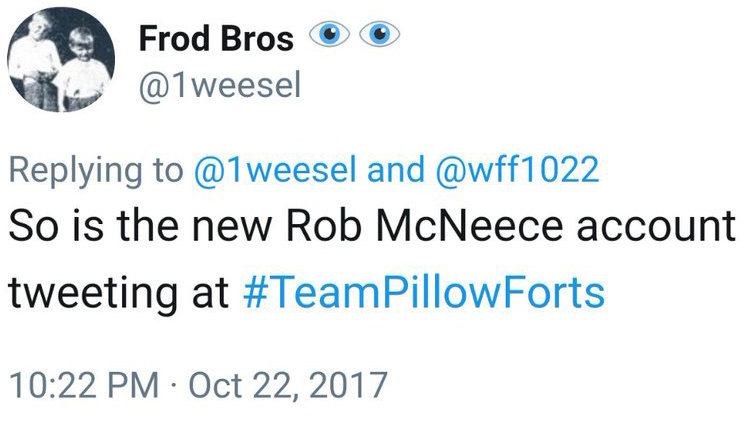
Task: Click the Frod Bros display name
Action: (x=216, y=39)
